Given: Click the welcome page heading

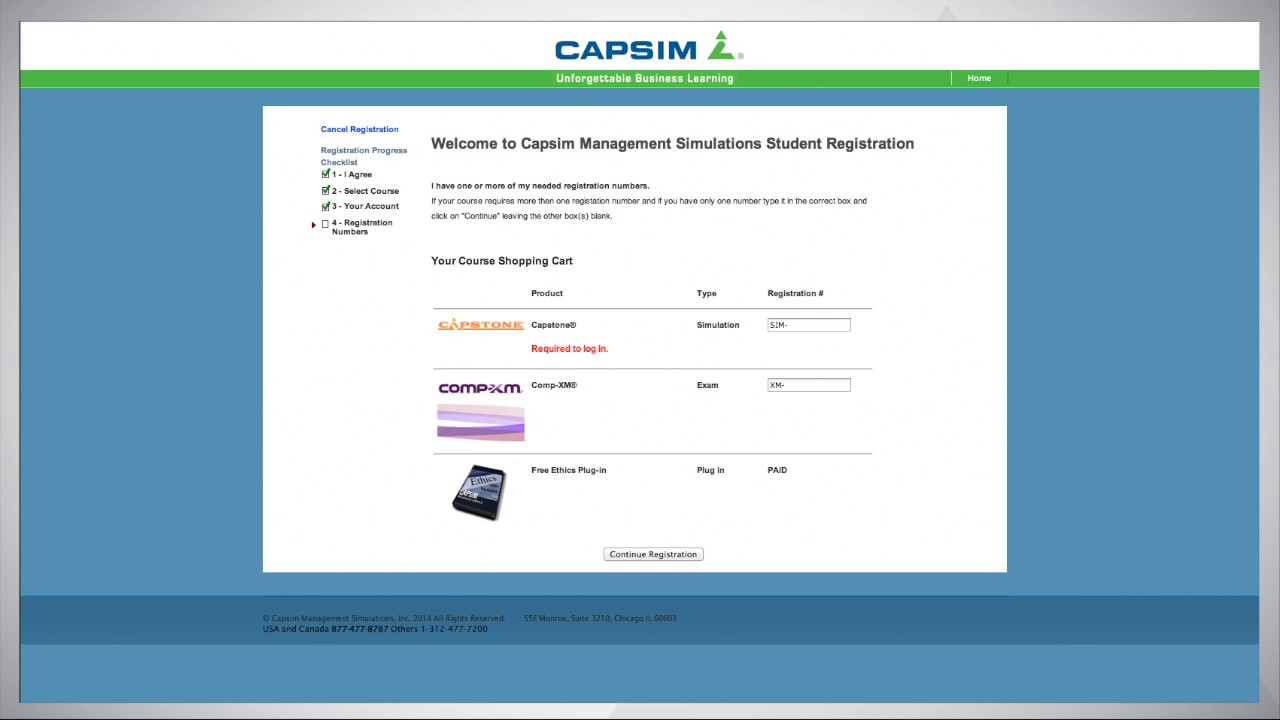Looking at the screenshot, I should 672,144.
